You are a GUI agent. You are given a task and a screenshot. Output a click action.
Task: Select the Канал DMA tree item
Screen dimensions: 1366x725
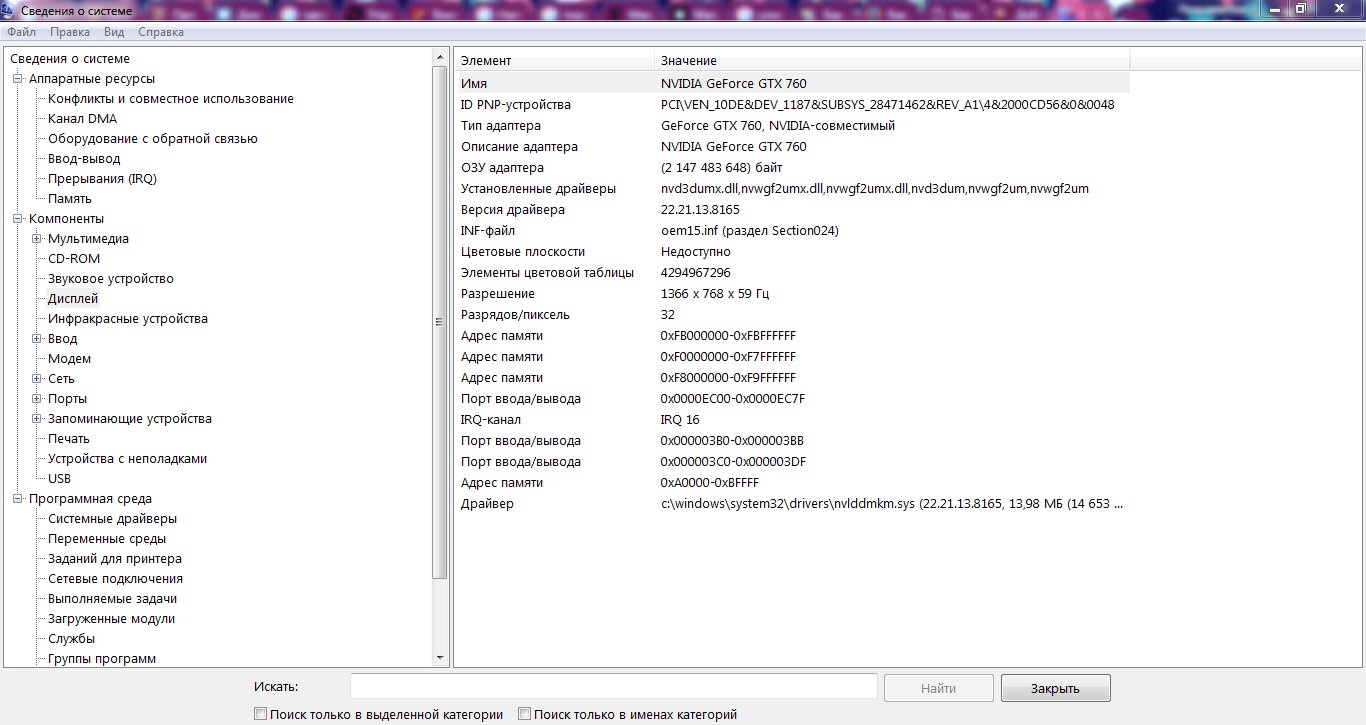pyautogui.click(x=83, y=119)
